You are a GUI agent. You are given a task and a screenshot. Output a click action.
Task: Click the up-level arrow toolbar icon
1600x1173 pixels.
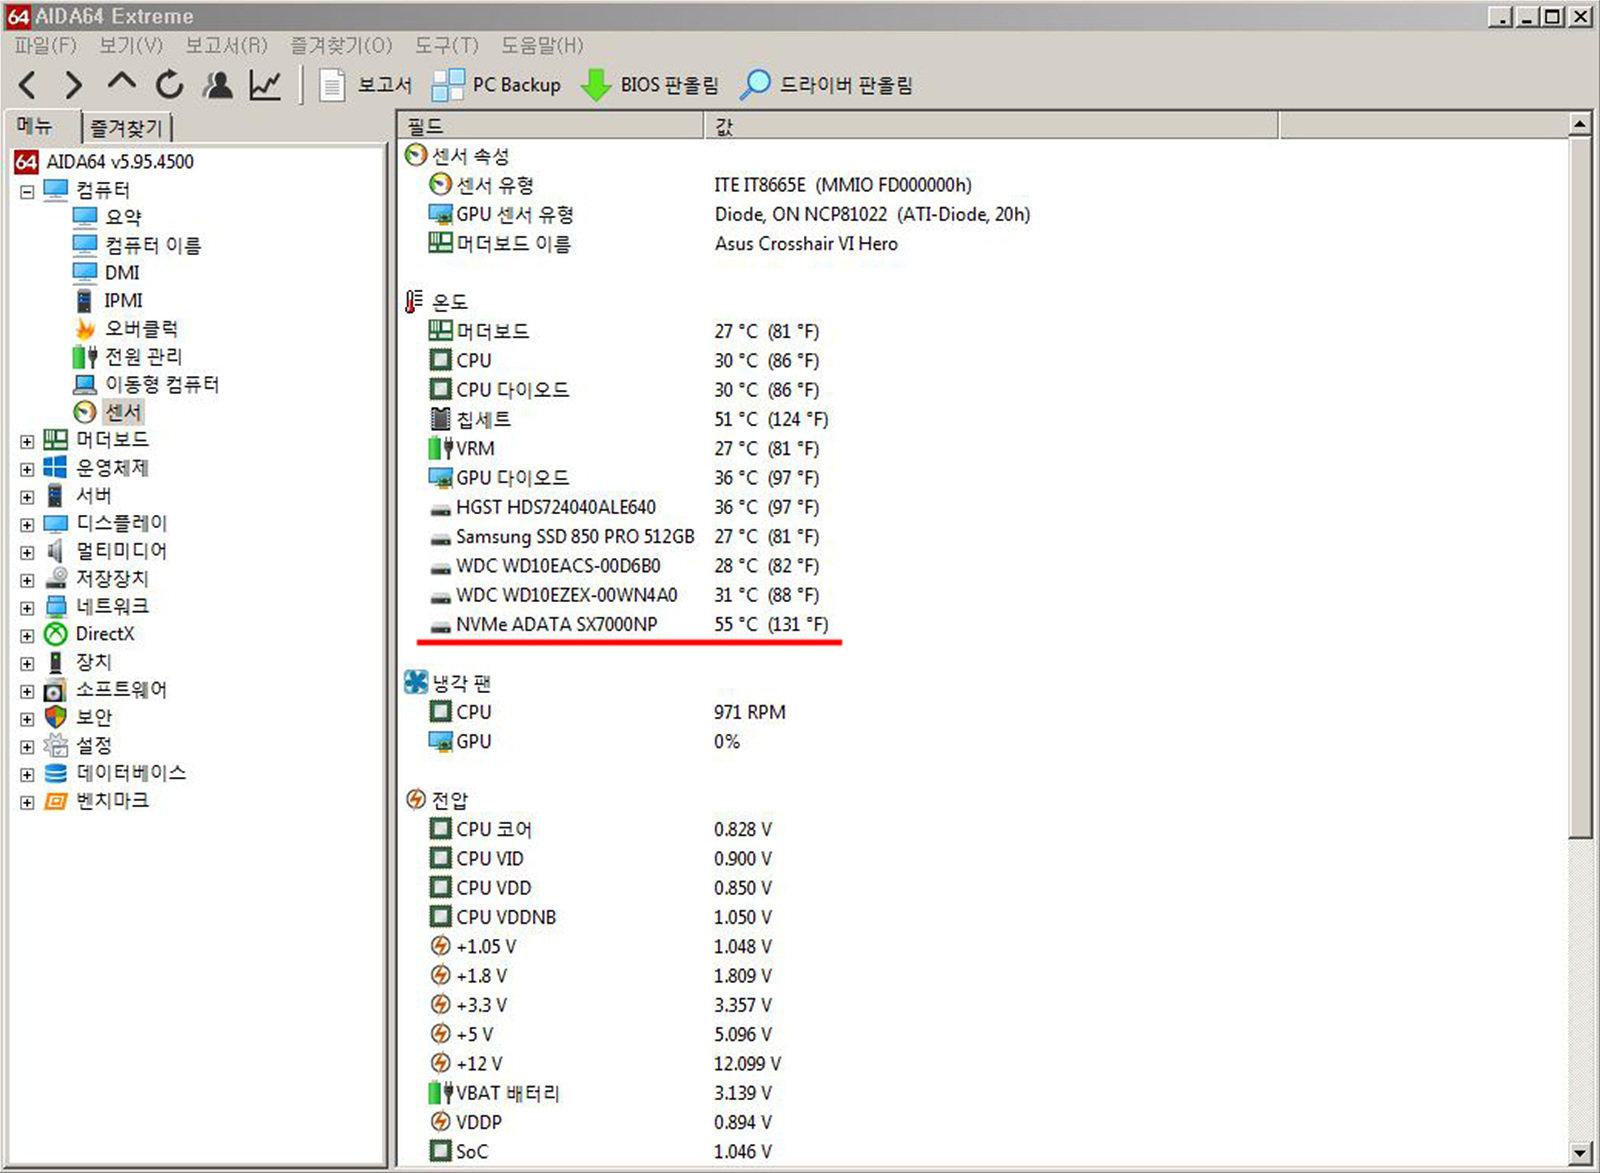(120, 84)
